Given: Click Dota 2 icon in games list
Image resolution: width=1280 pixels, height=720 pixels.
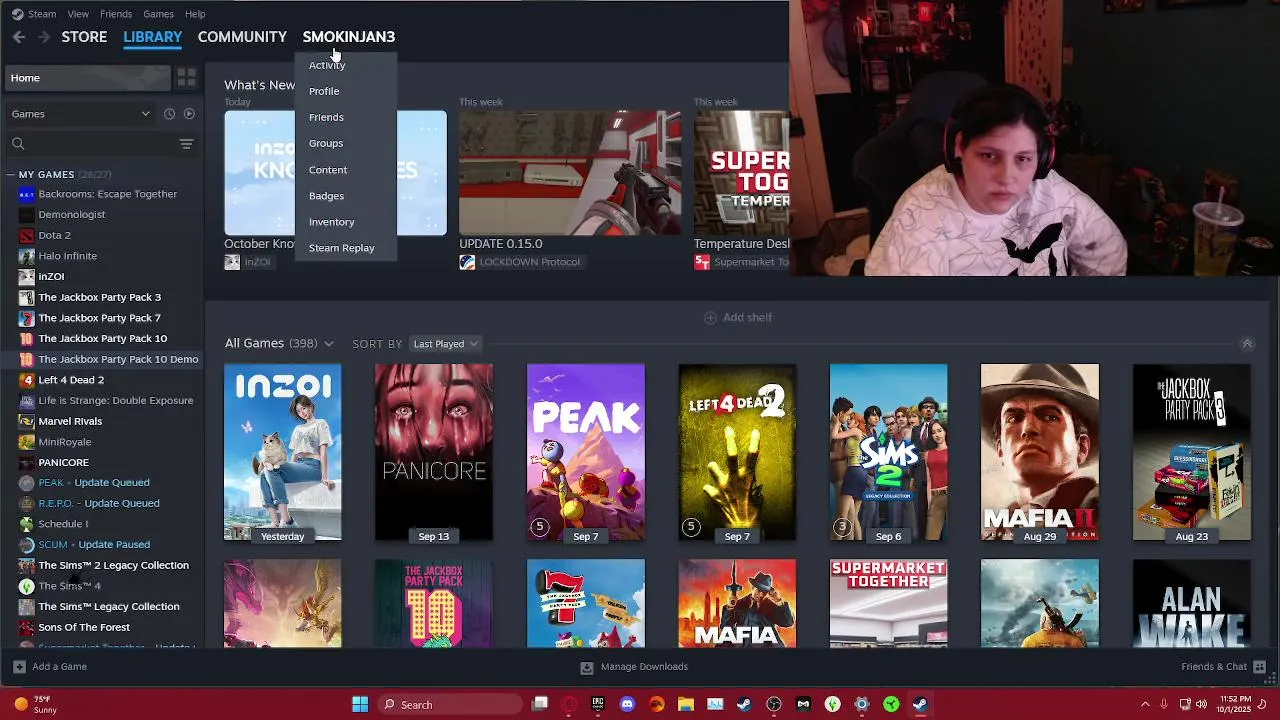Looking at the screenshot, I should [27, 235].
